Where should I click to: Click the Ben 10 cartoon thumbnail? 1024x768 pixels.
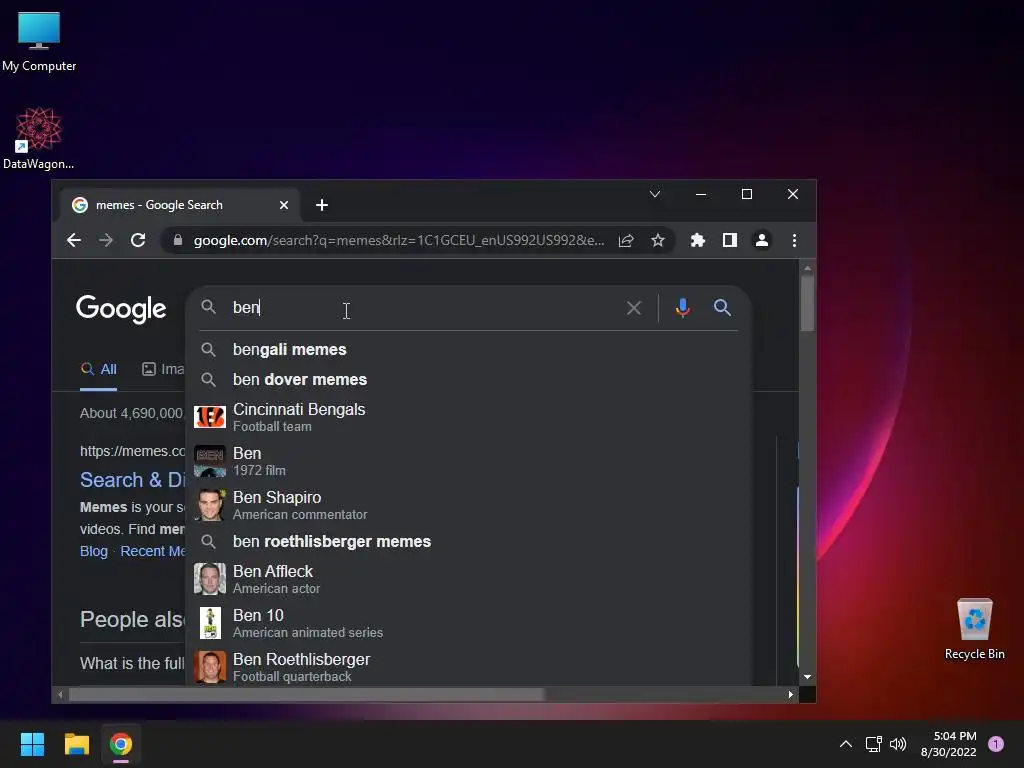pyautogui.click(x=210, y=623)
